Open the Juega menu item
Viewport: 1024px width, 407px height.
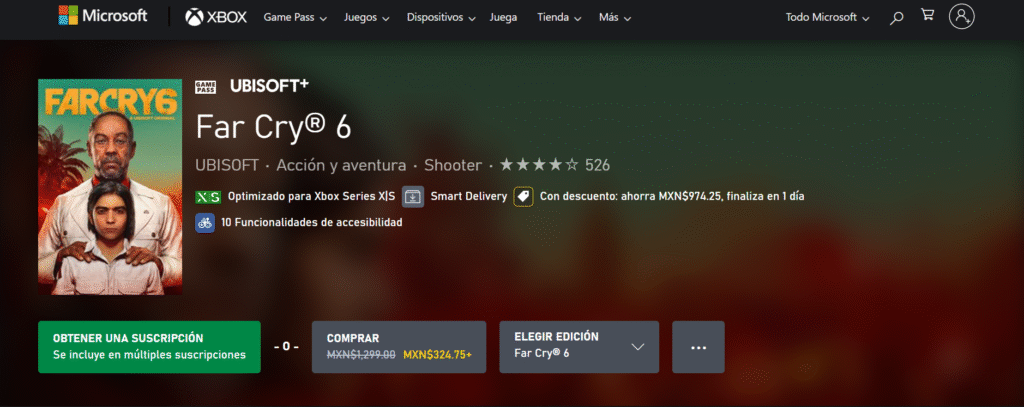click(x=504, y=18)
